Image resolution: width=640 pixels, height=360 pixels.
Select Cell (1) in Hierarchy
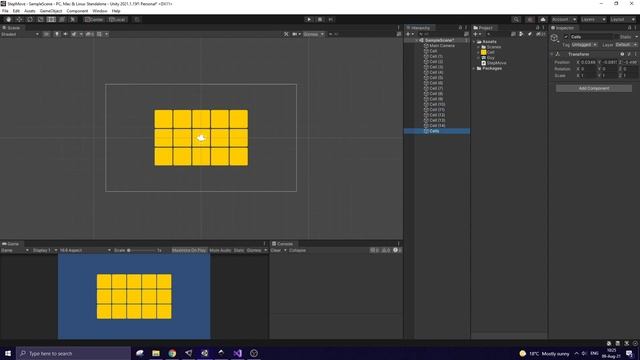point(436,56)
